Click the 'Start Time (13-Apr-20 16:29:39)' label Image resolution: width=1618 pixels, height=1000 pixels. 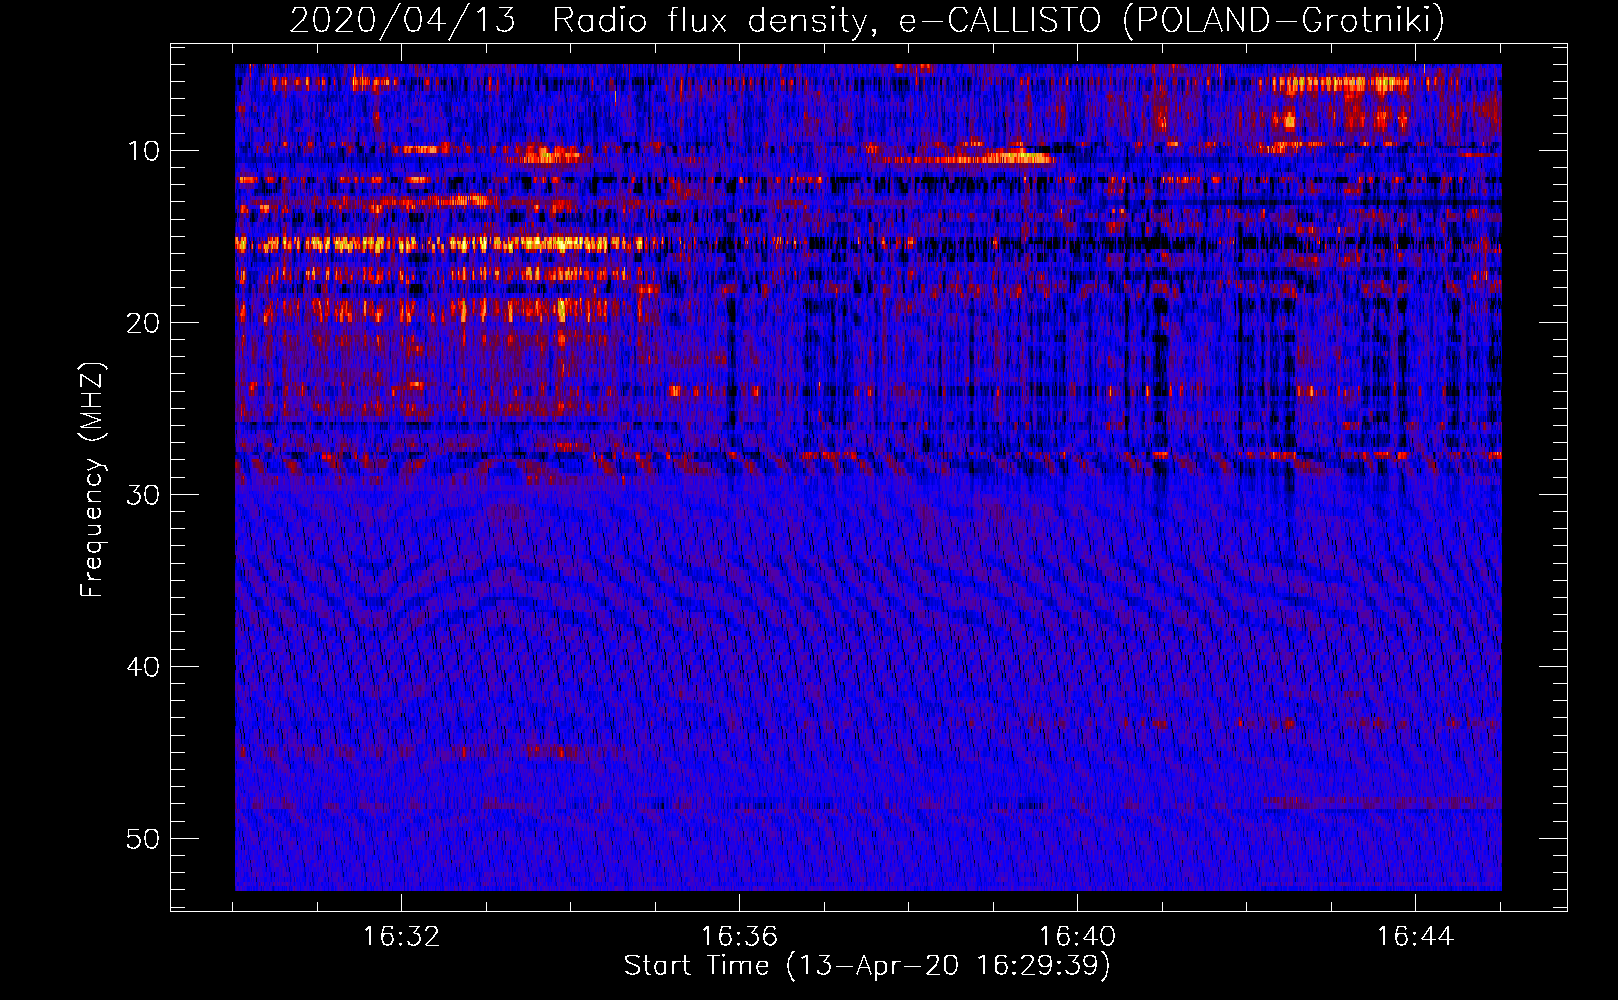click(x=867, y=965)
